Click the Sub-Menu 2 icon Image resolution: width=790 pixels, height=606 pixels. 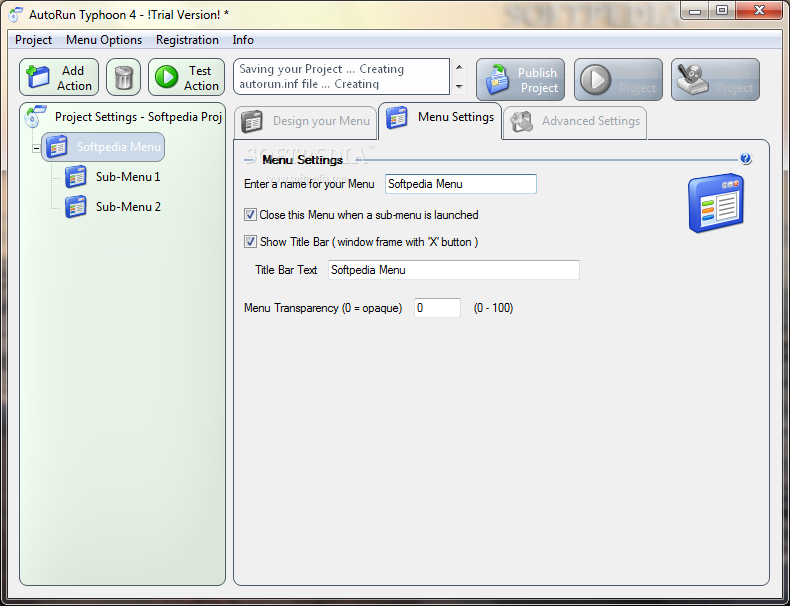[76, 207]
